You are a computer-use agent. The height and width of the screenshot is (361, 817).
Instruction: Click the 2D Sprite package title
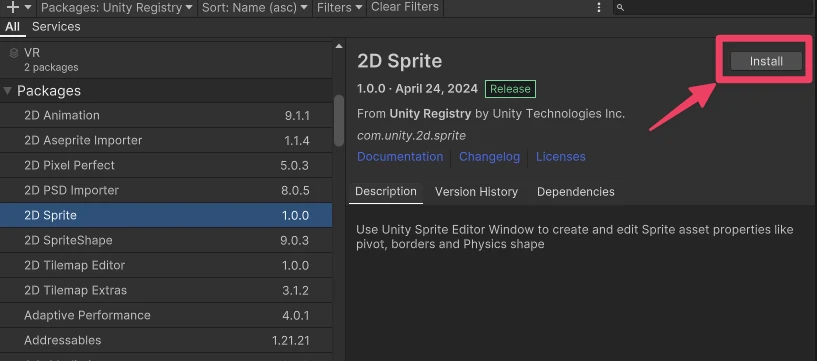400,61
